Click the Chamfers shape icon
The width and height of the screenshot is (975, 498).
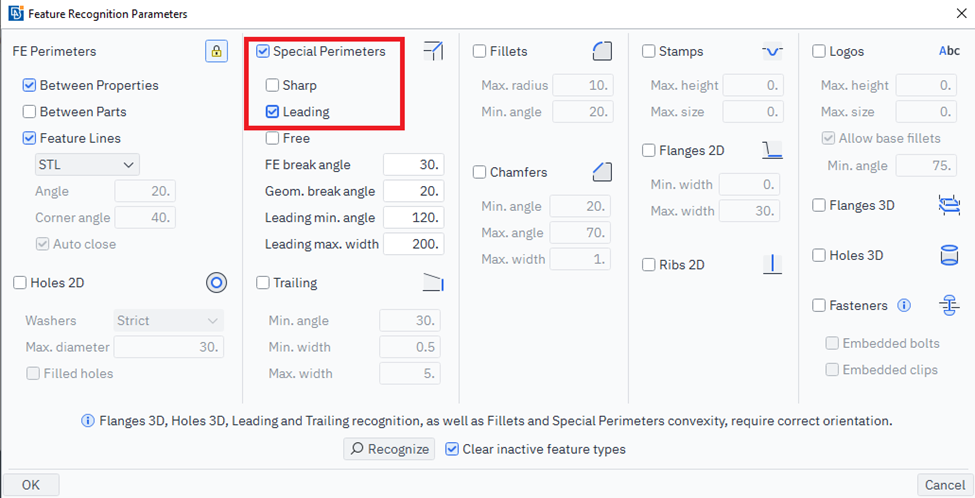click(602, 172)
